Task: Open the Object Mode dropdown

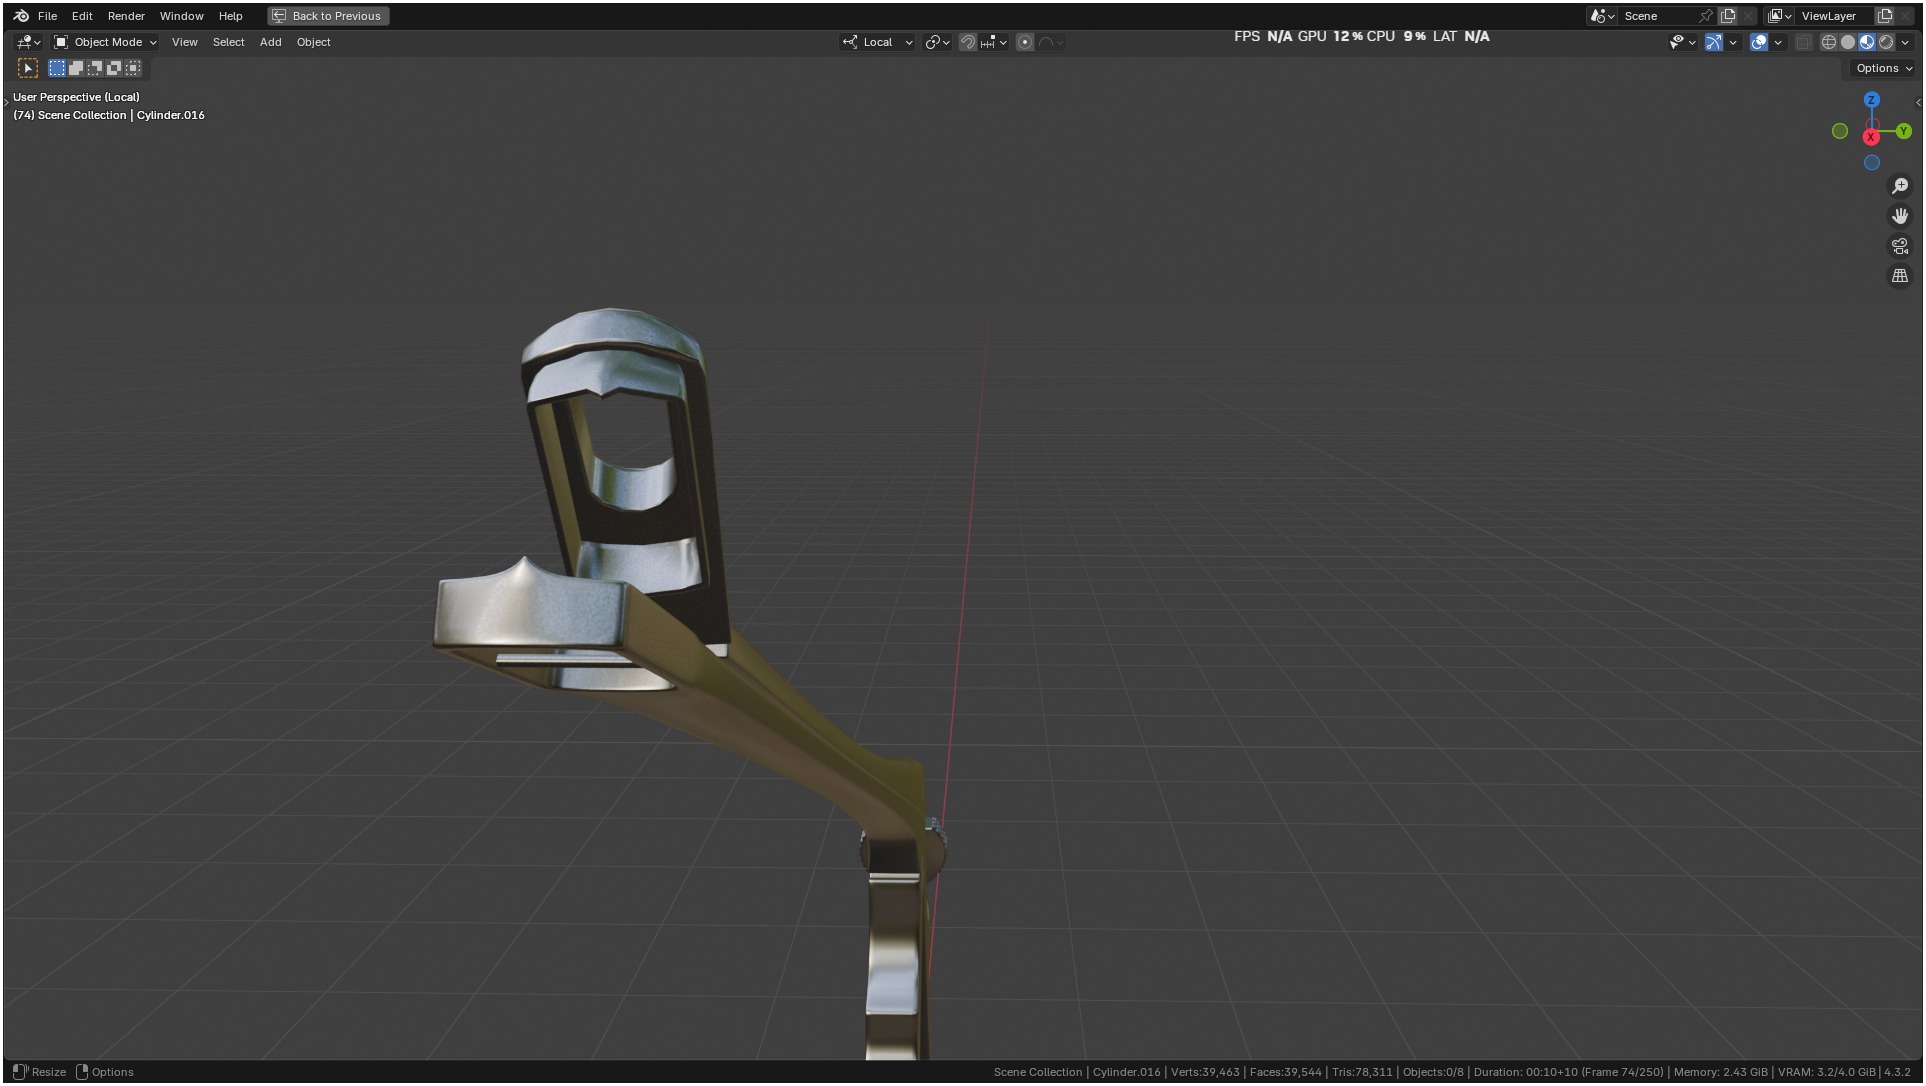Action: (106, 42)
